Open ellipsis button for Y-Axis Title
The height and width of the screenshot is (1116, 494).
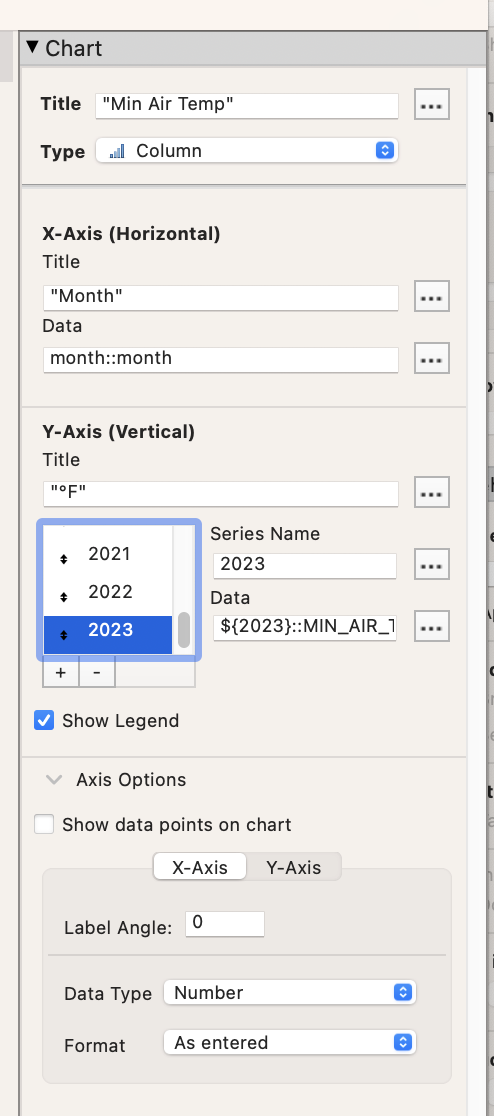coord(431,492)
